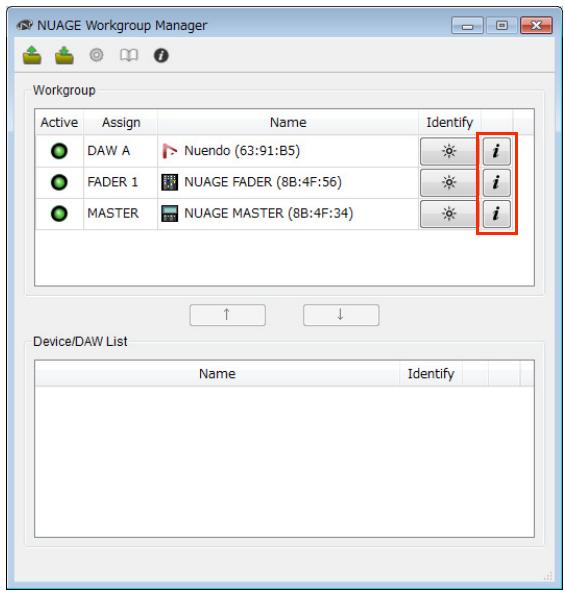Click the down arrow move button
The width and height of the screenshot is (565, 593).
341,315
